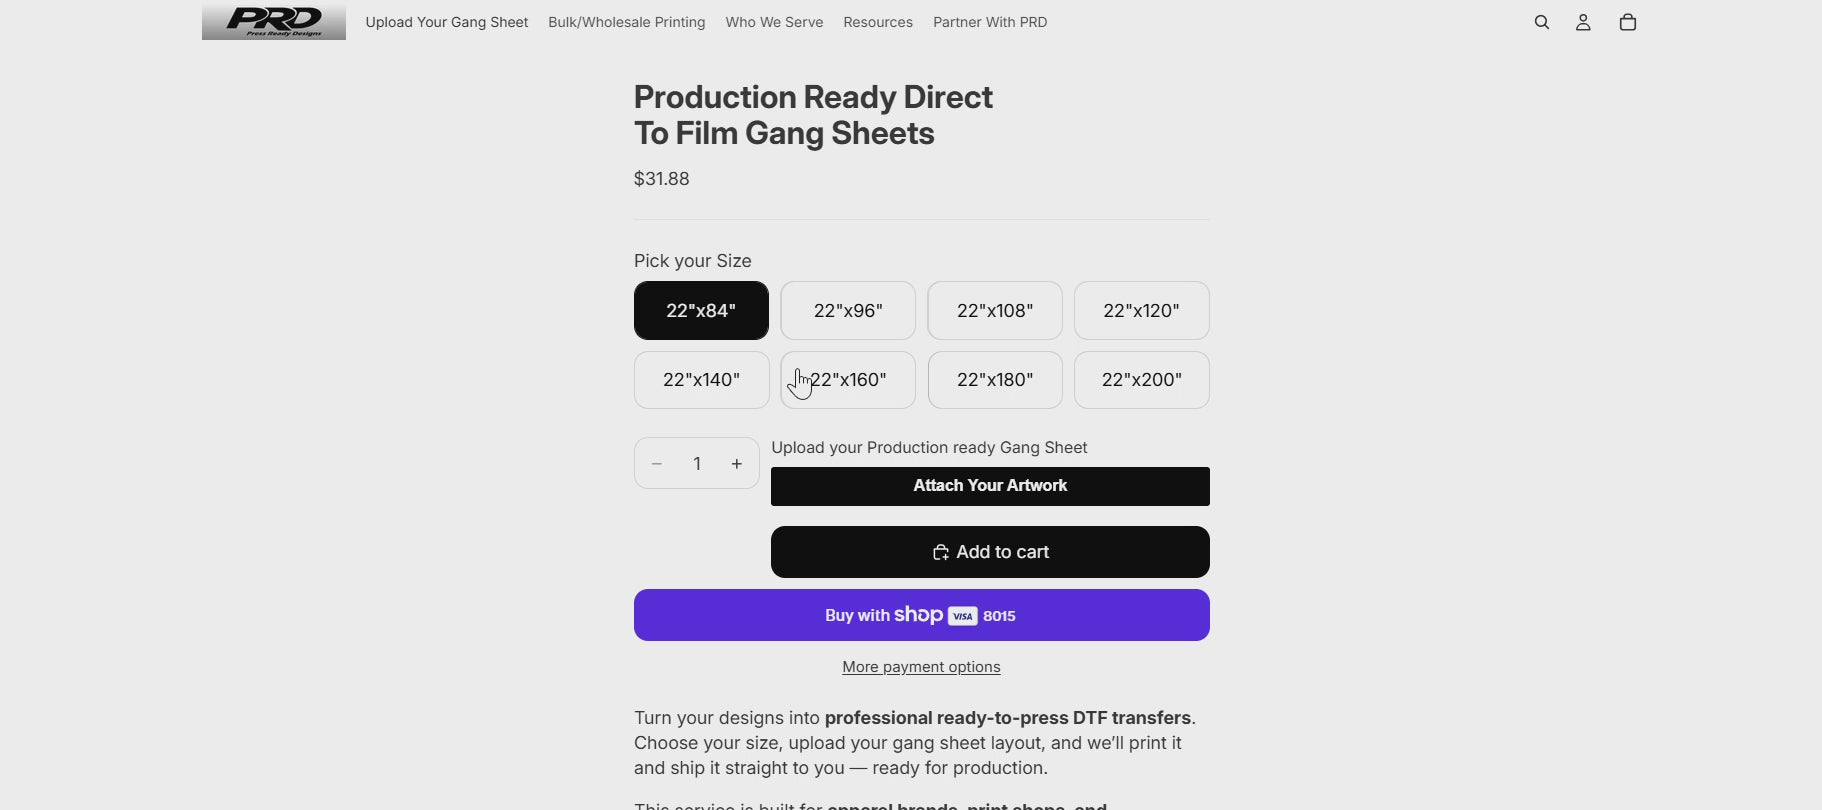Select the 22"x96" size option
Viewport: 1822px width, 810px height.
pyautogui.click(x=848, y=311)
